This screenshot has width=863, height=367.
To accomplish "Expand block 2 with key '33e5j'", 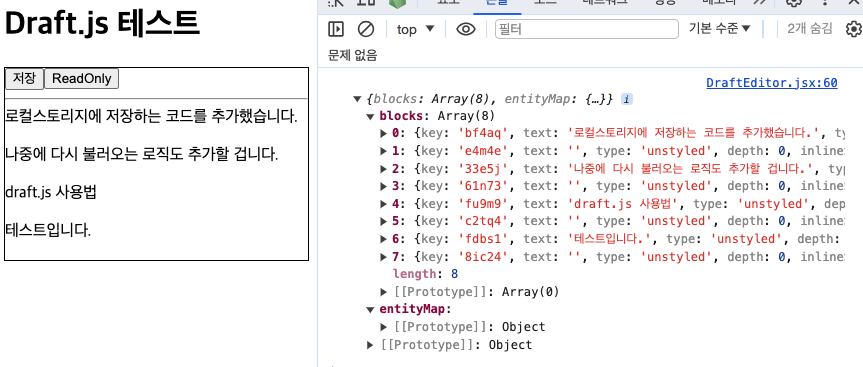I will pos(384,168).
